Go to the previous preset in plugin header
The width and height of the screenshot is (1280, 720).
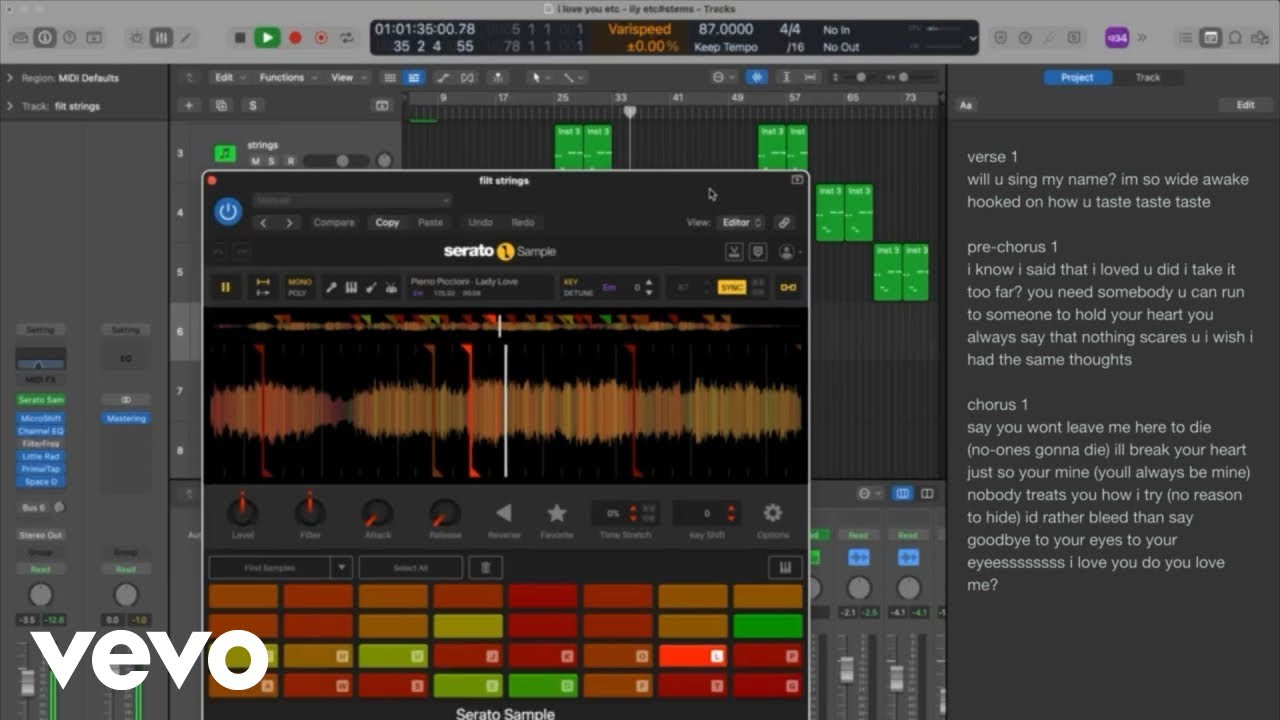263,223
